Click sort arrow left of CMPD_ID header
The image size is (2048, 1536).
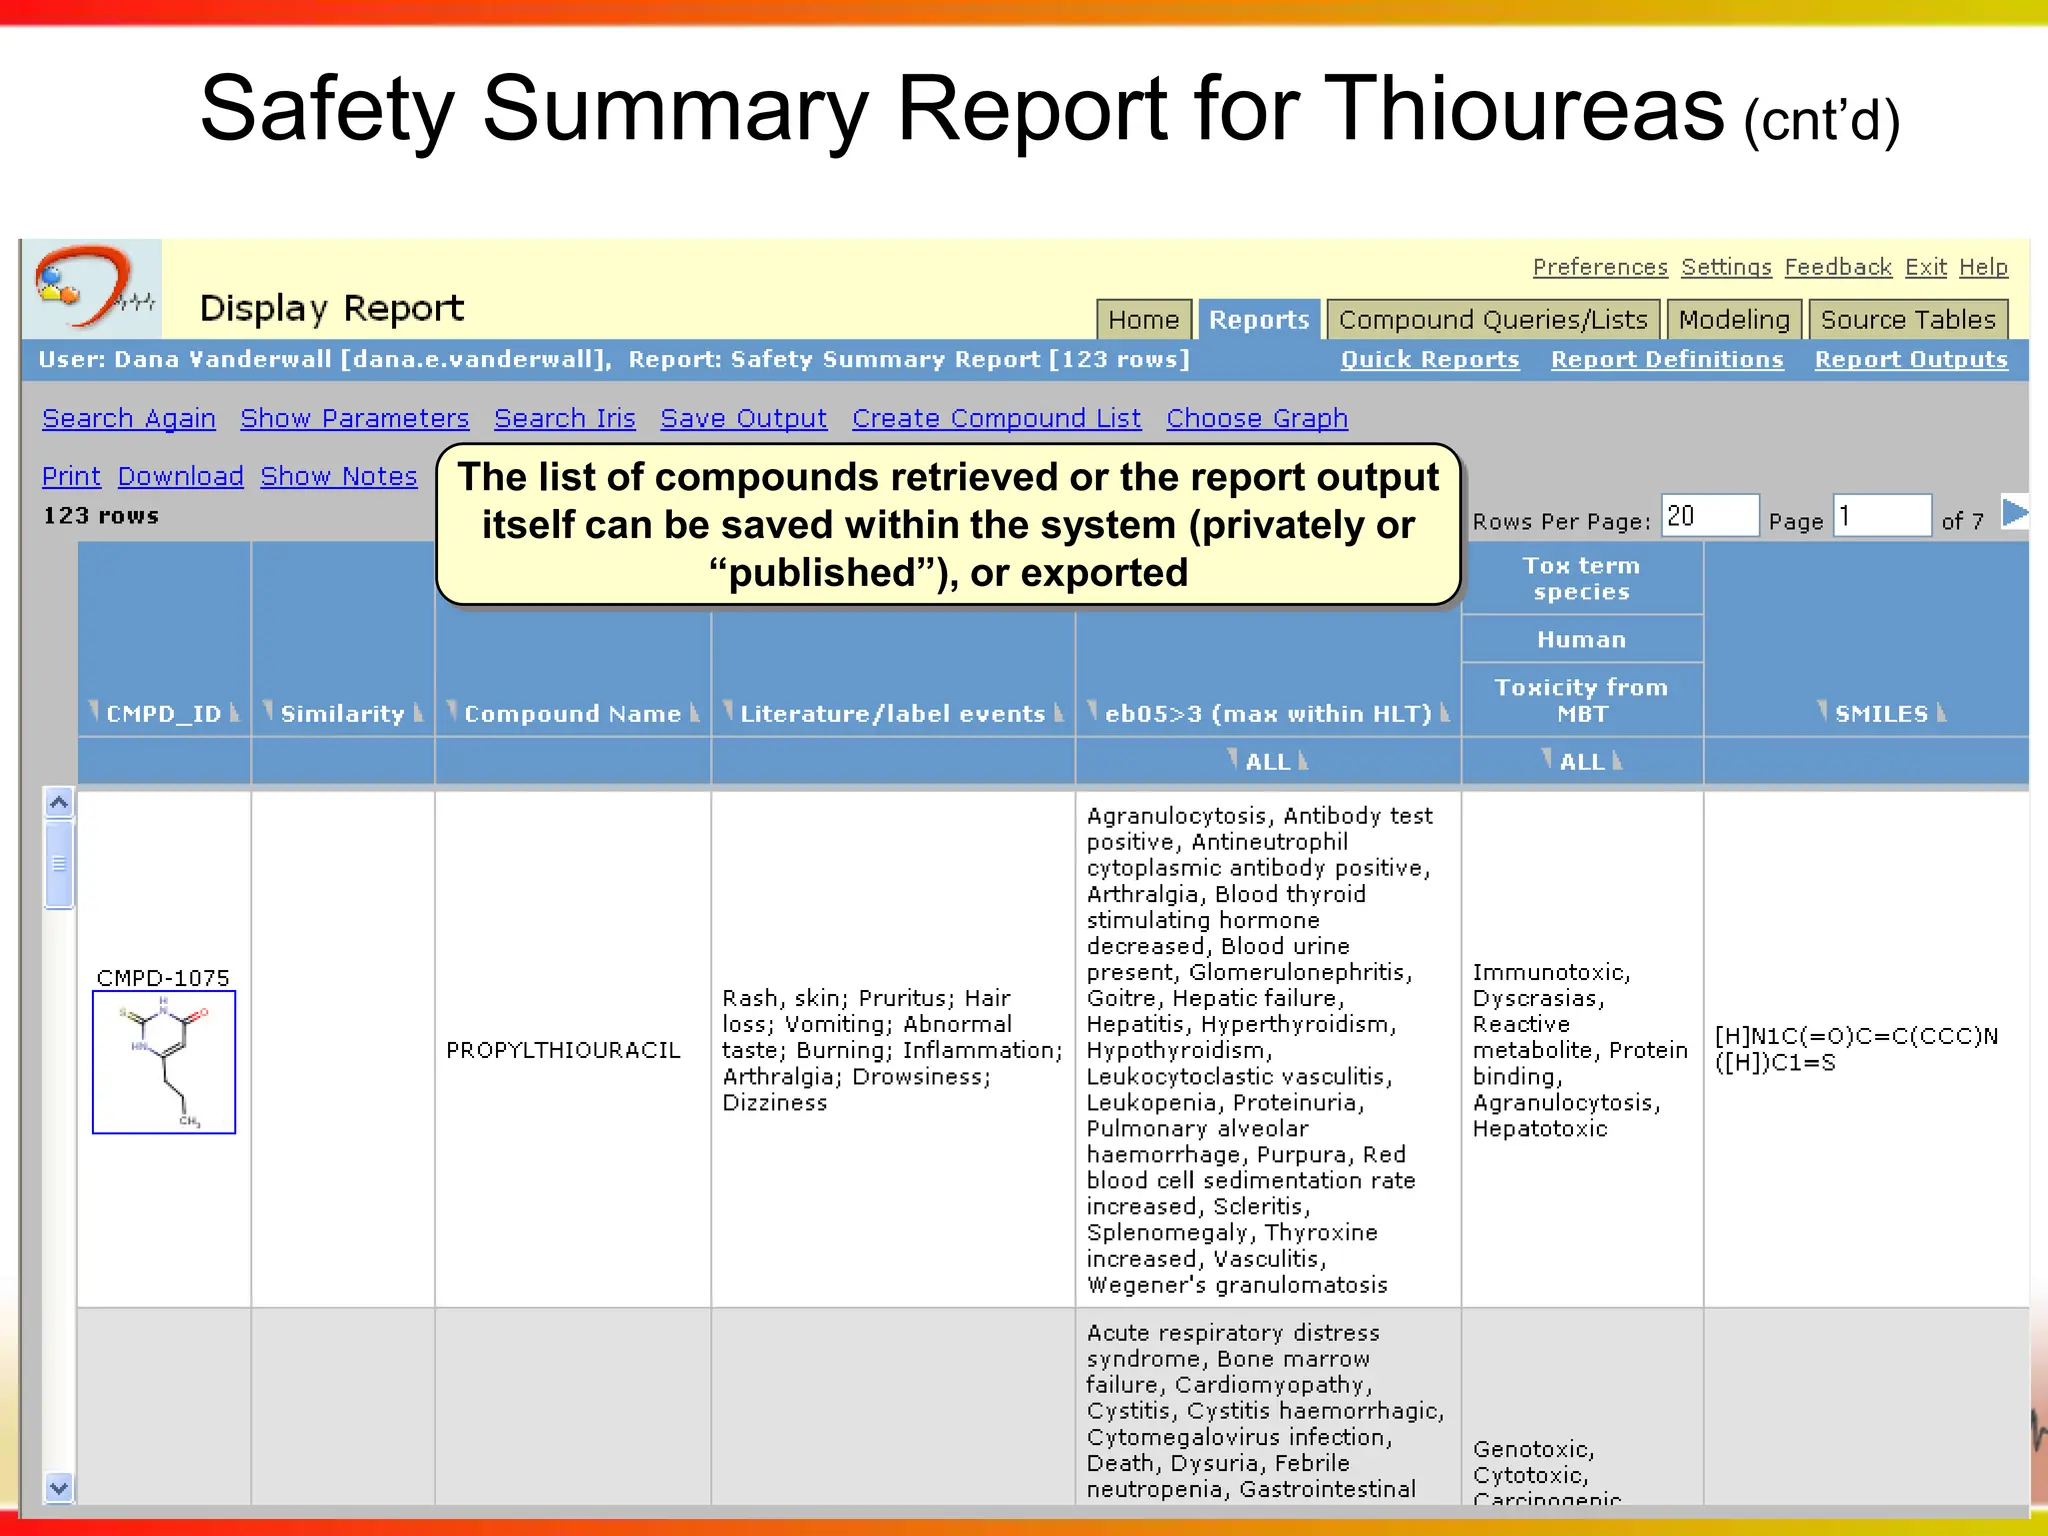click(94, 712)
